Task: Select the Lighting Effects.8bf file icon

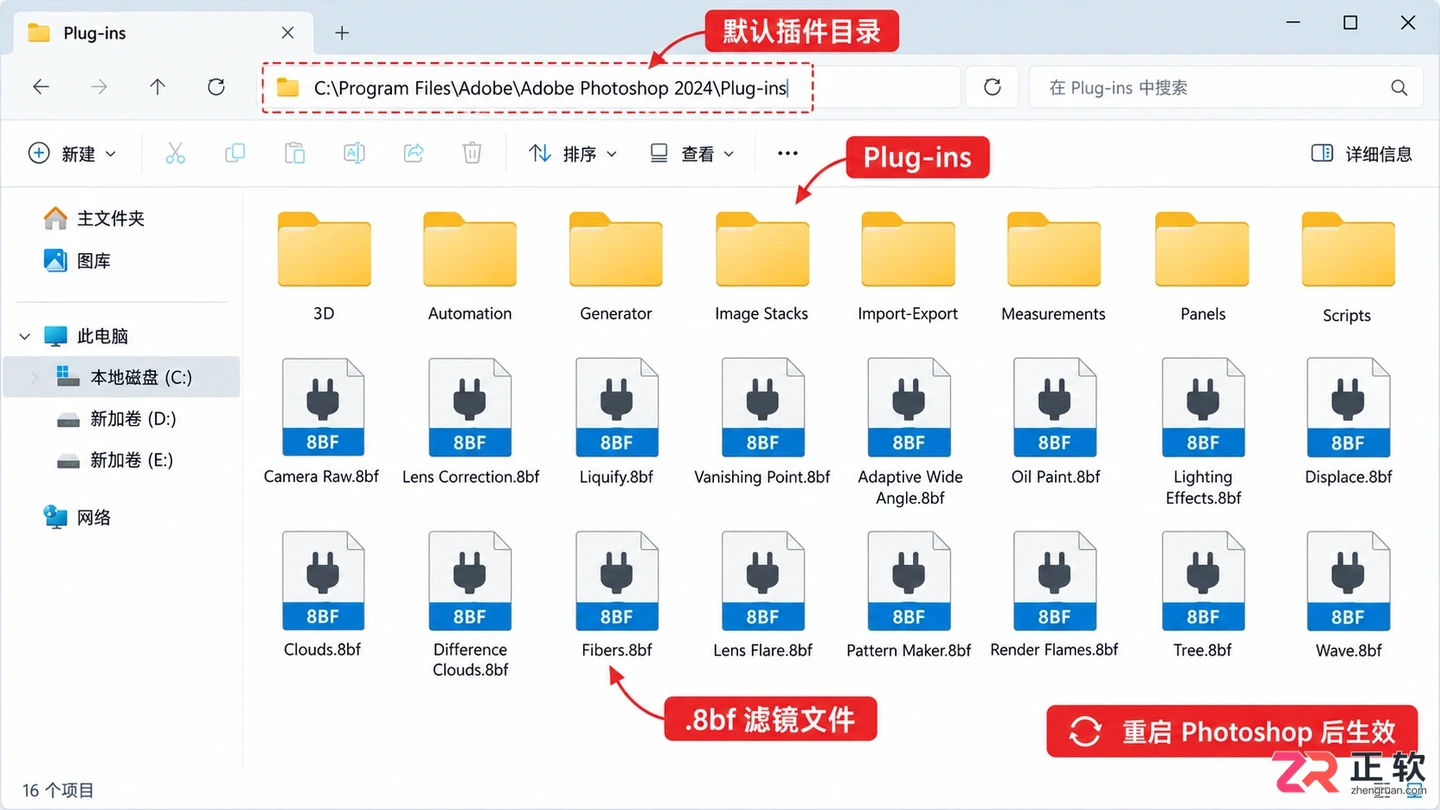Action: (1203, 408)
